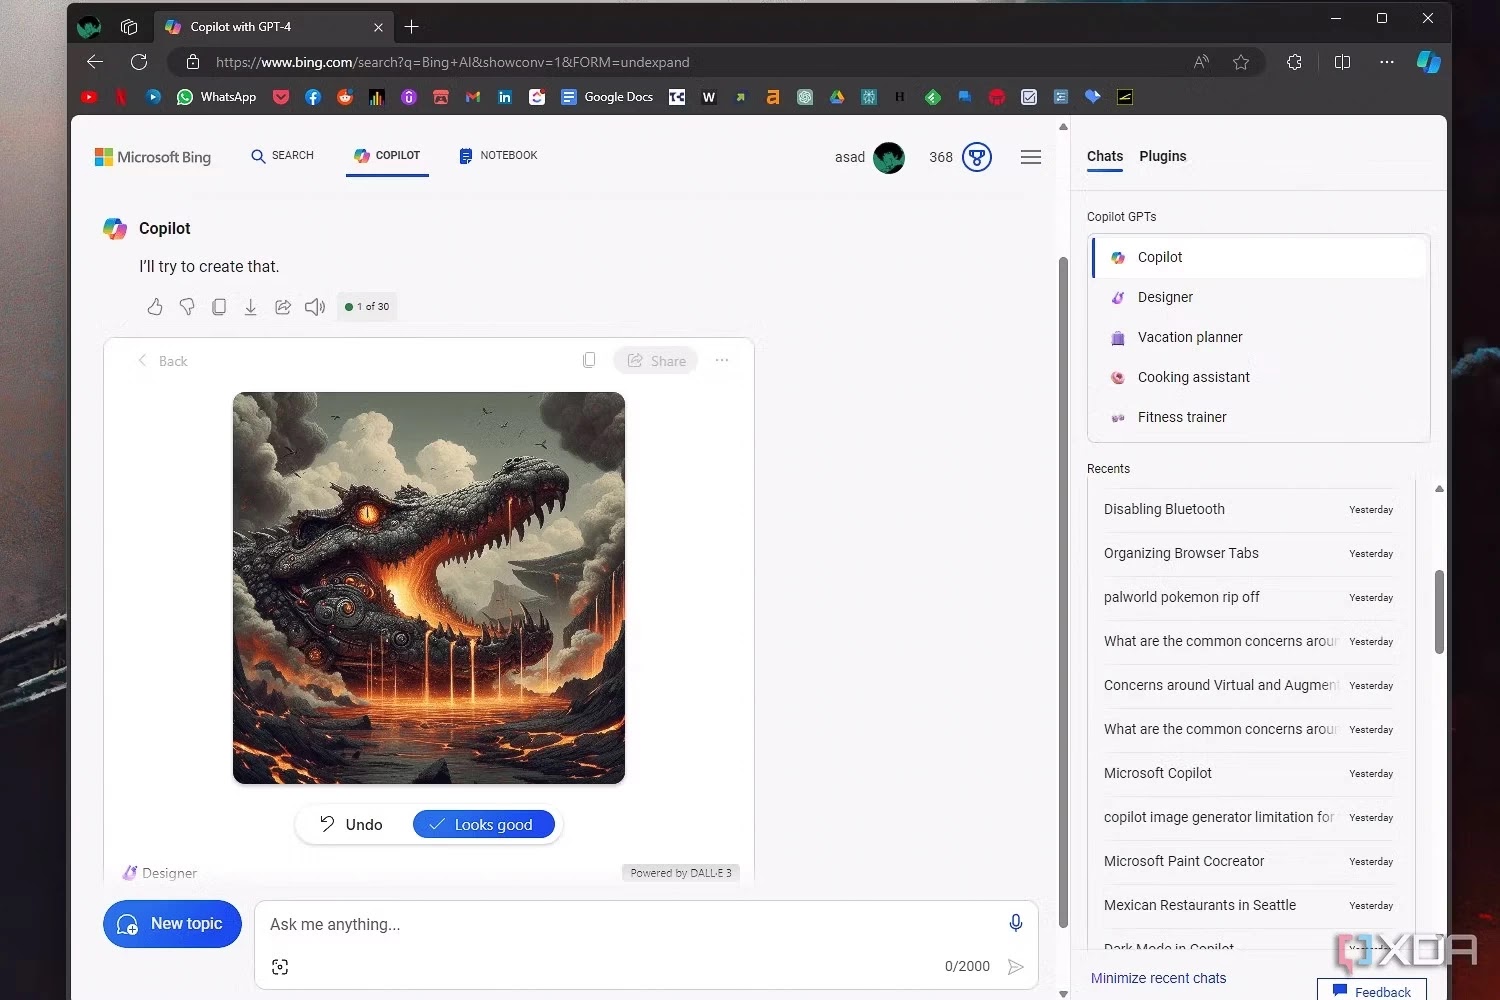Image resolution: width=1500 pixels, height=1000 pixels.
Task: Open the Plugins tab
Action: click(1163, 156)
